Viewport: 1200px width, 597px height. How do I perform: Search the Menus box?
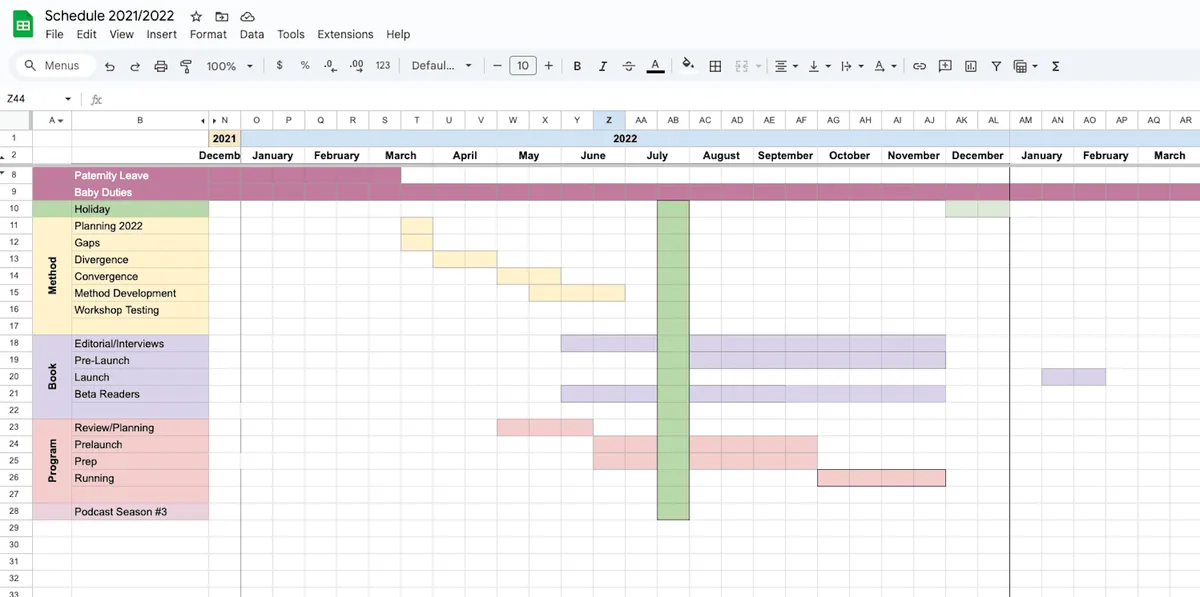point(55,66)
